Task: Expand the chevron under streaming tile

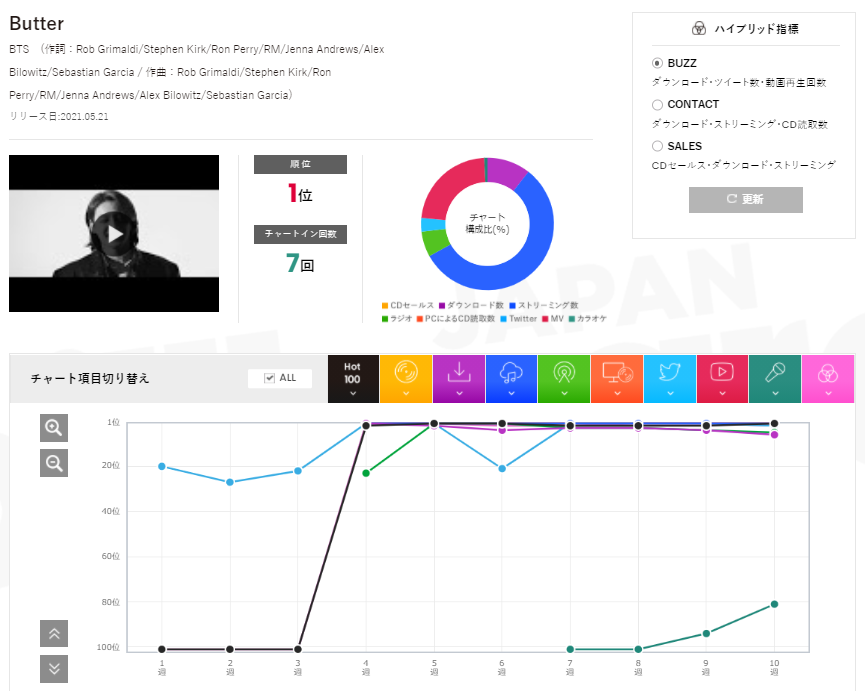Action: pyautogui.click(x=511, y=393)
